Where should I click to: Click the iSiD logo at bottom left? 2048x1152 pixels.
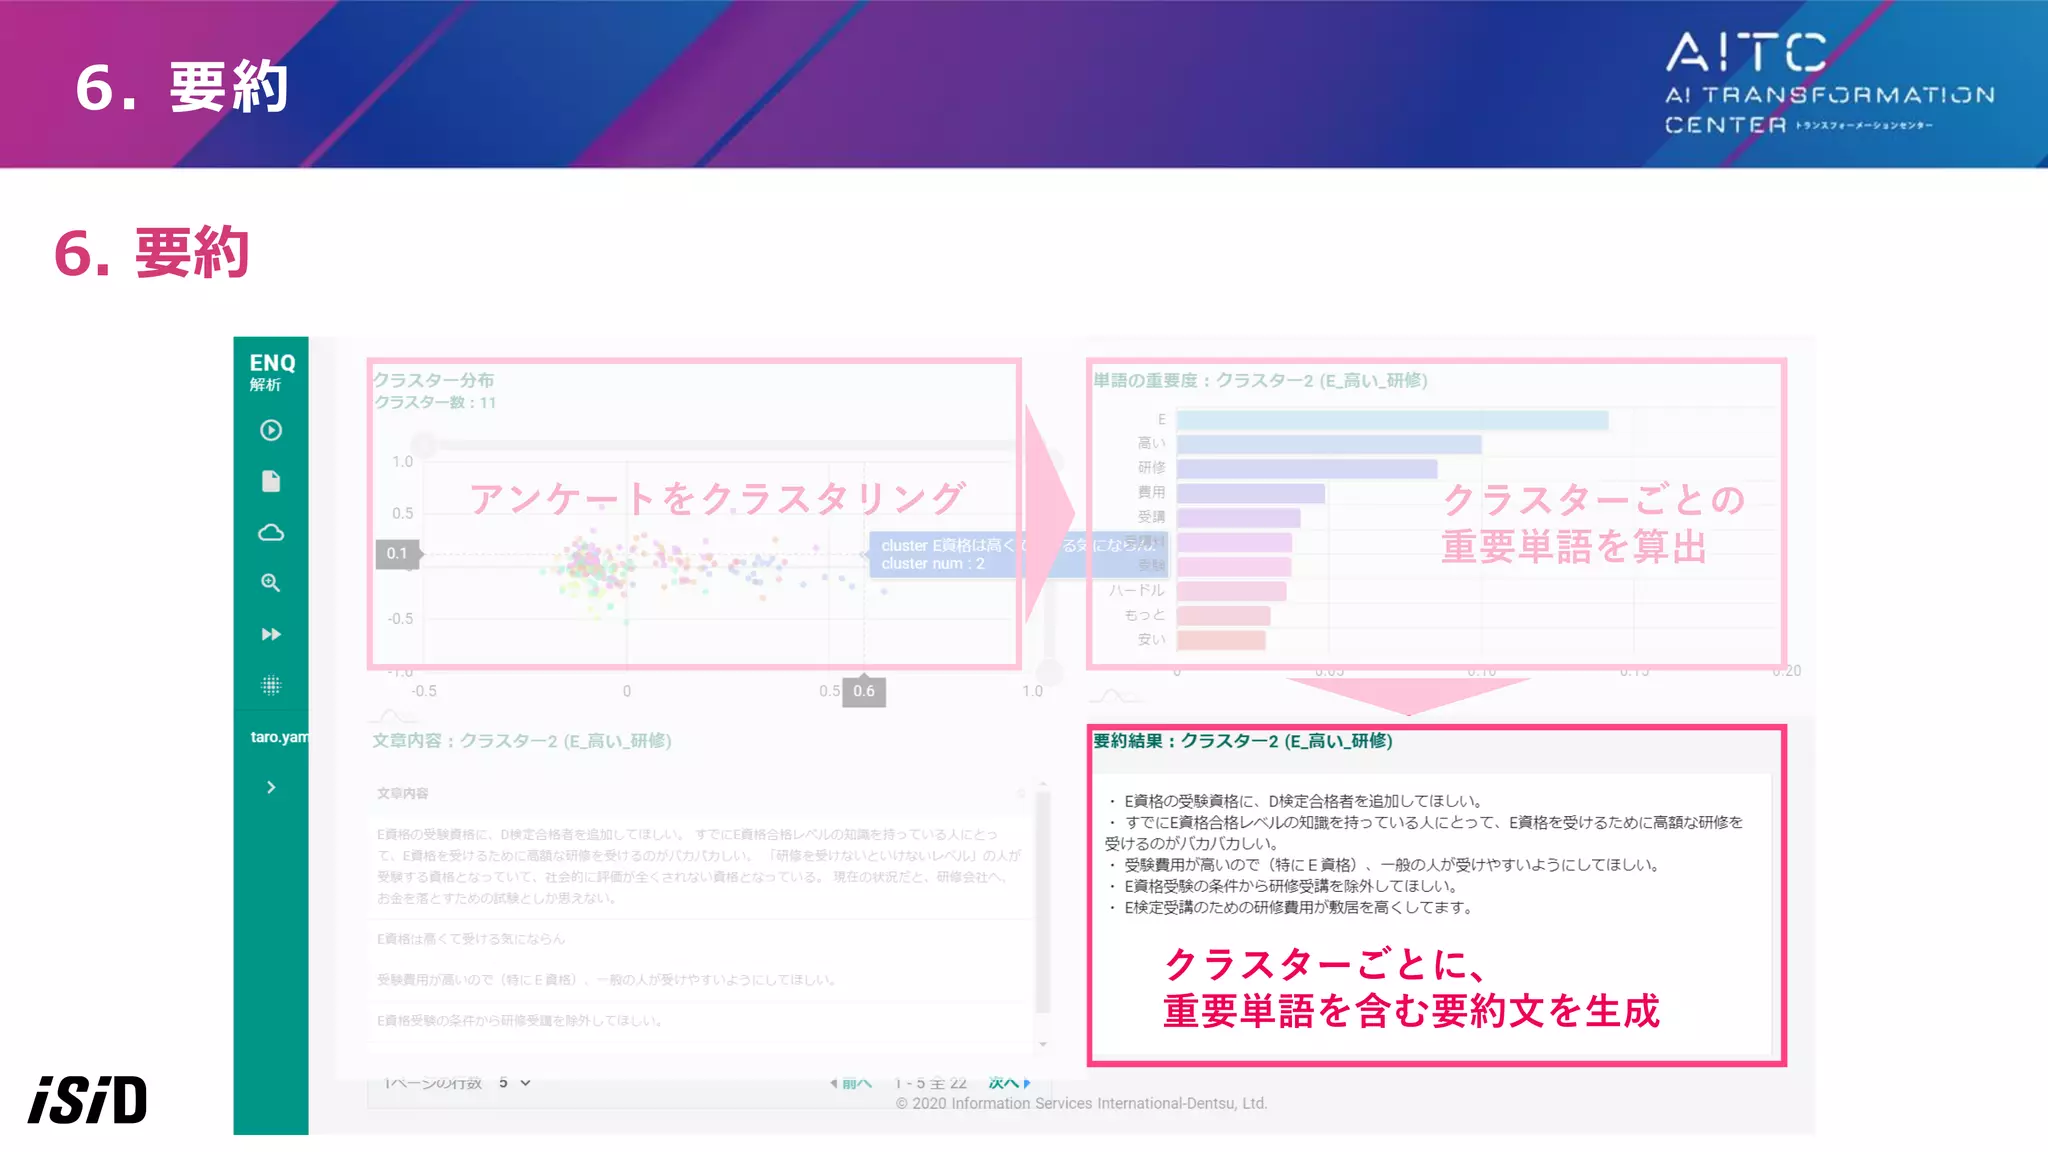point(88,1100)
